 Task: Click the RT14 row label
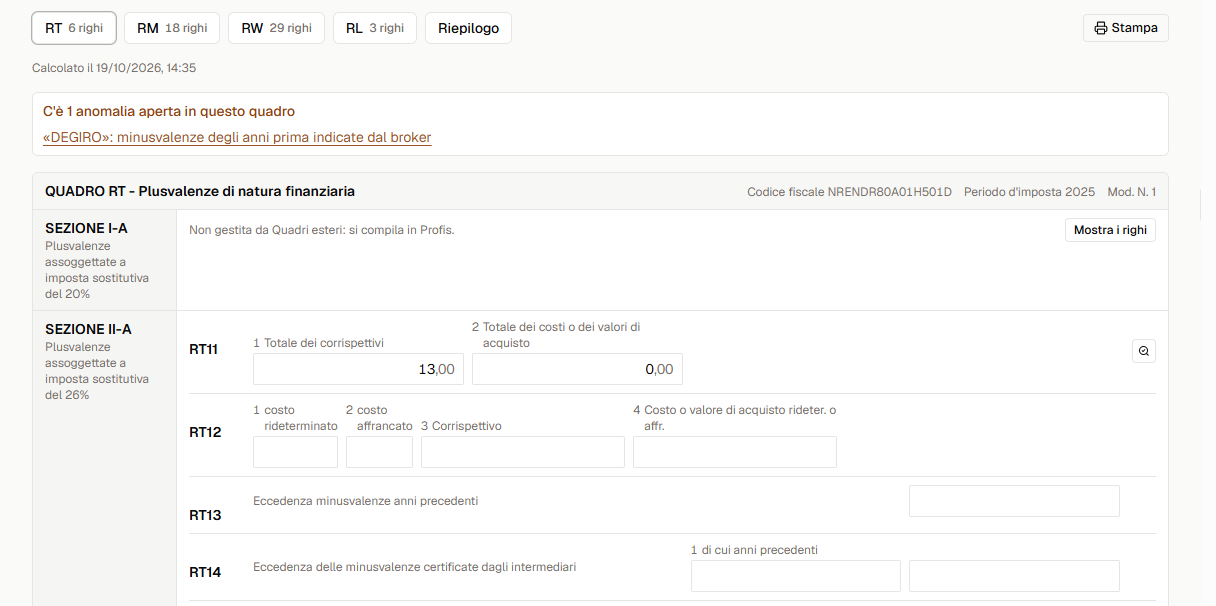(205, 572)
